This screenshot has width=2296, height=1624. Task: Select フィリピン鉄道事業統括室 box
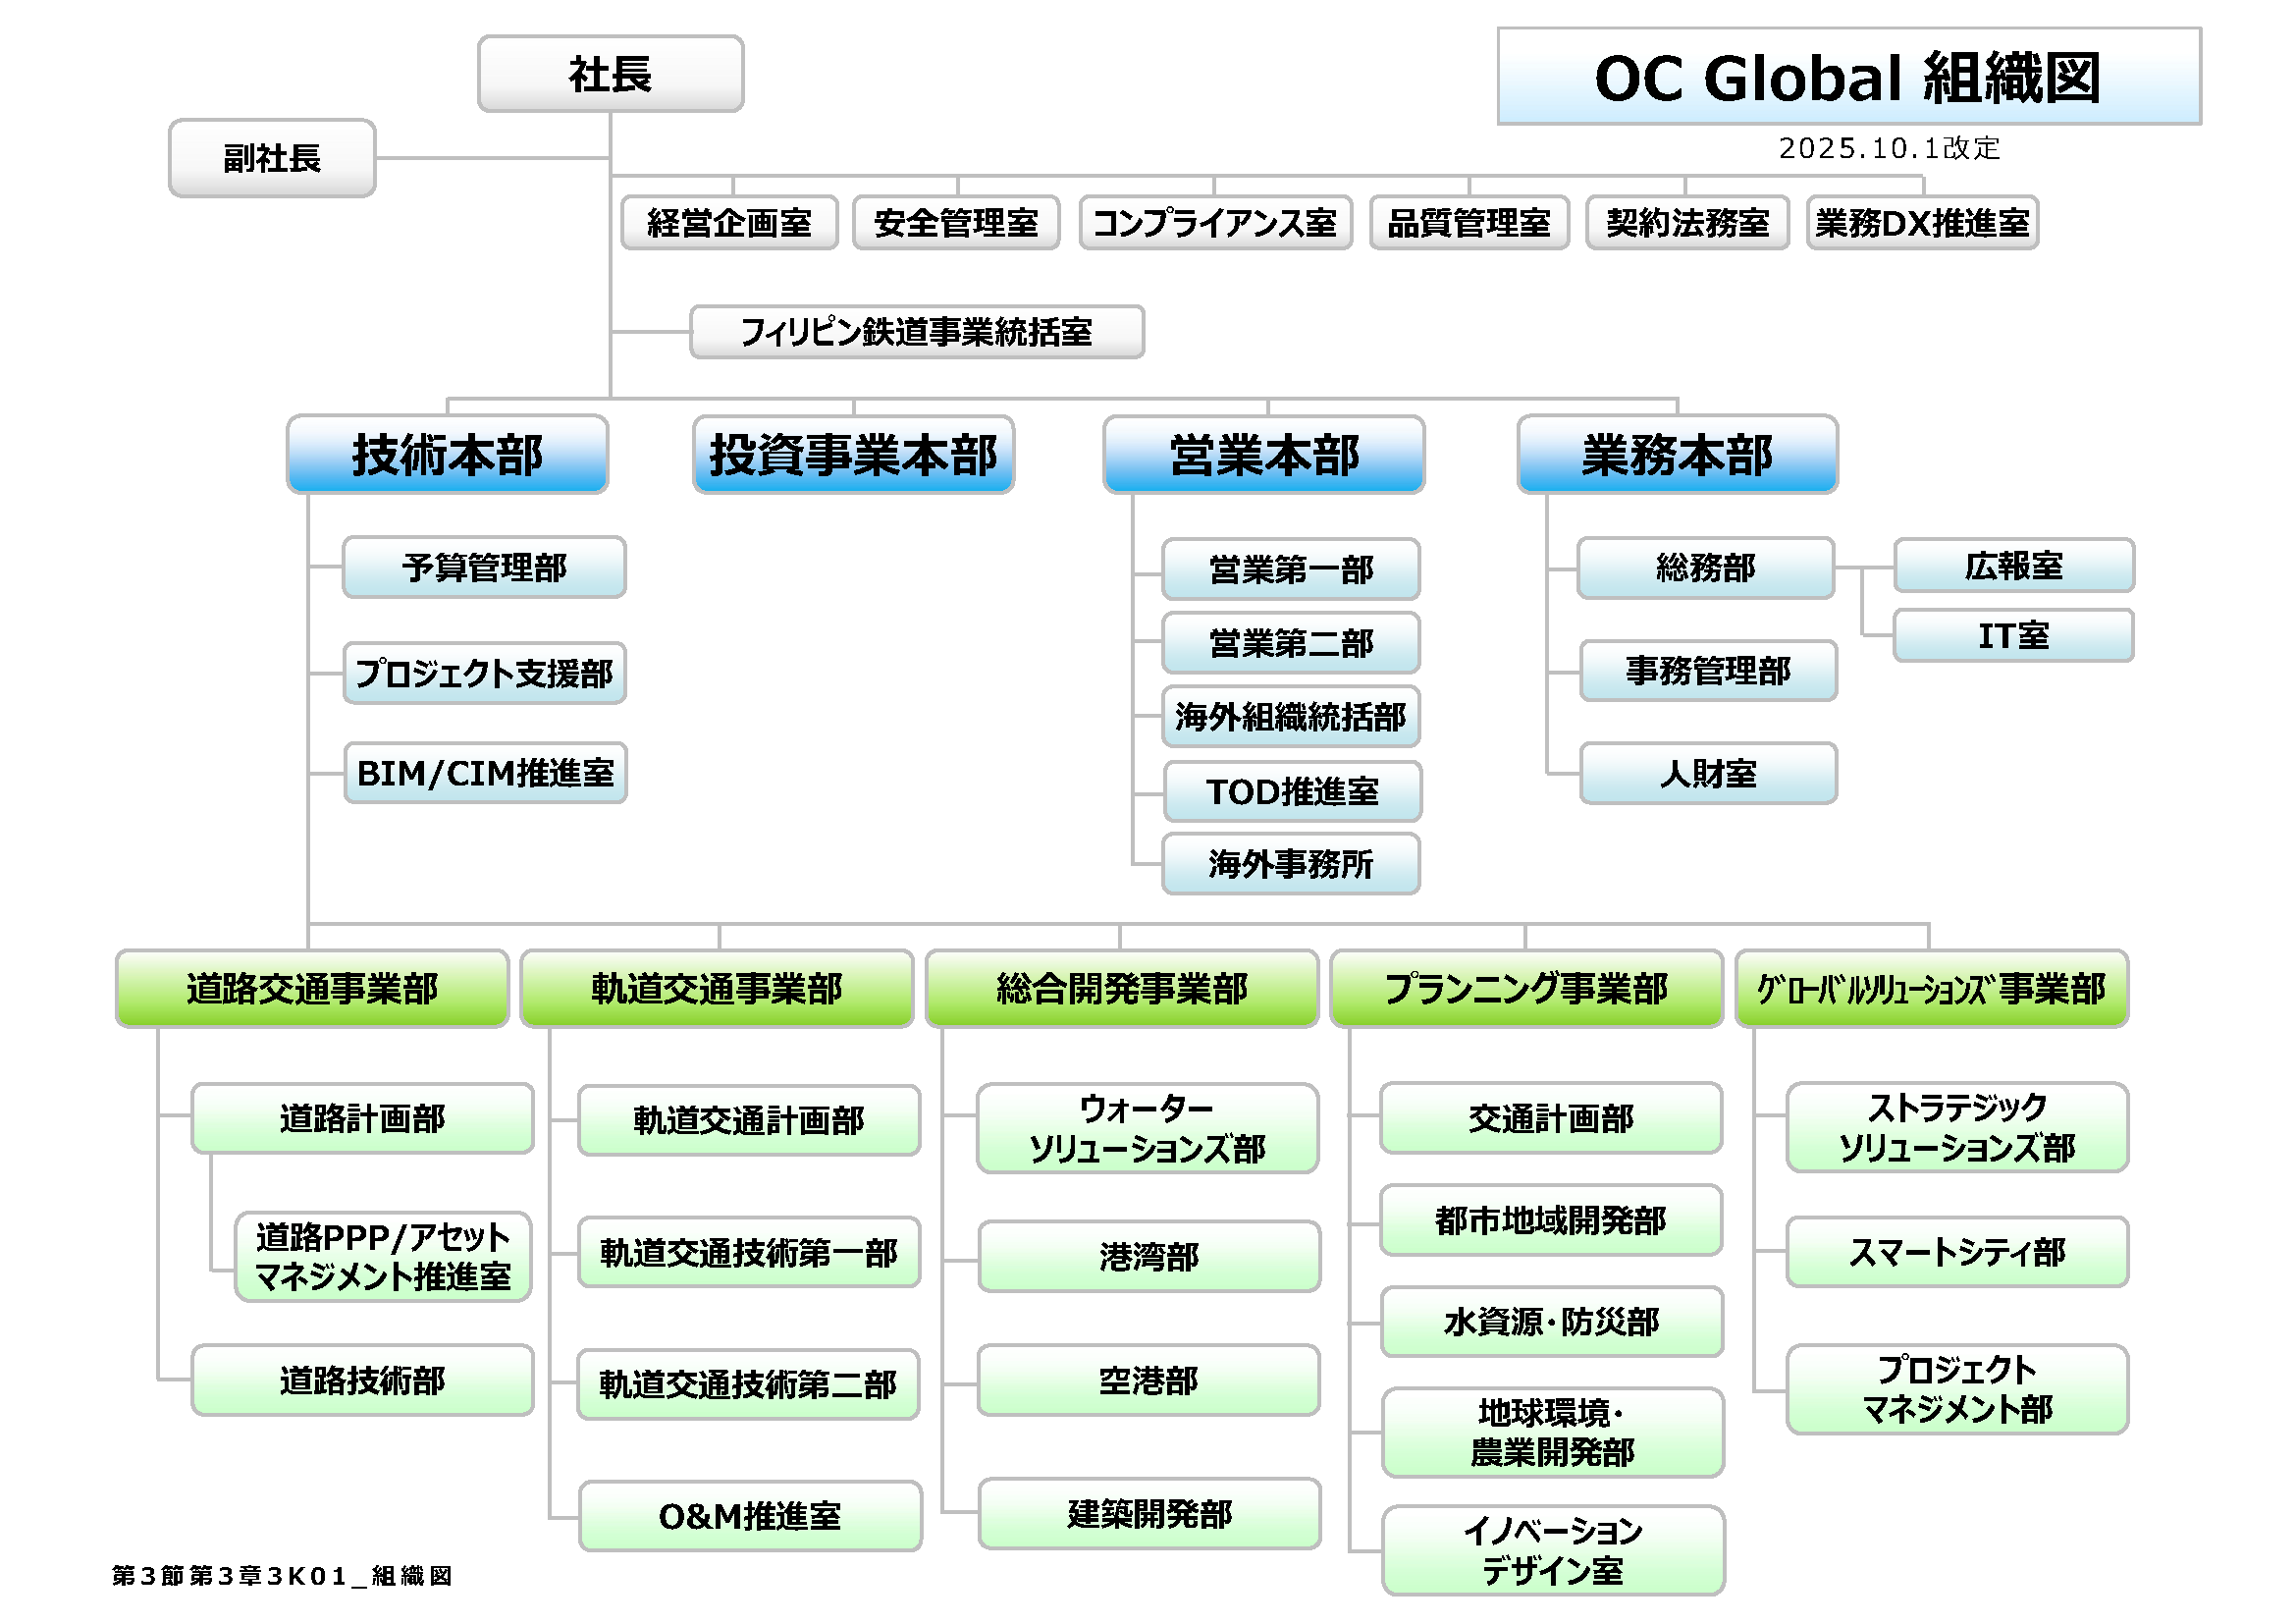click(916, 331)
